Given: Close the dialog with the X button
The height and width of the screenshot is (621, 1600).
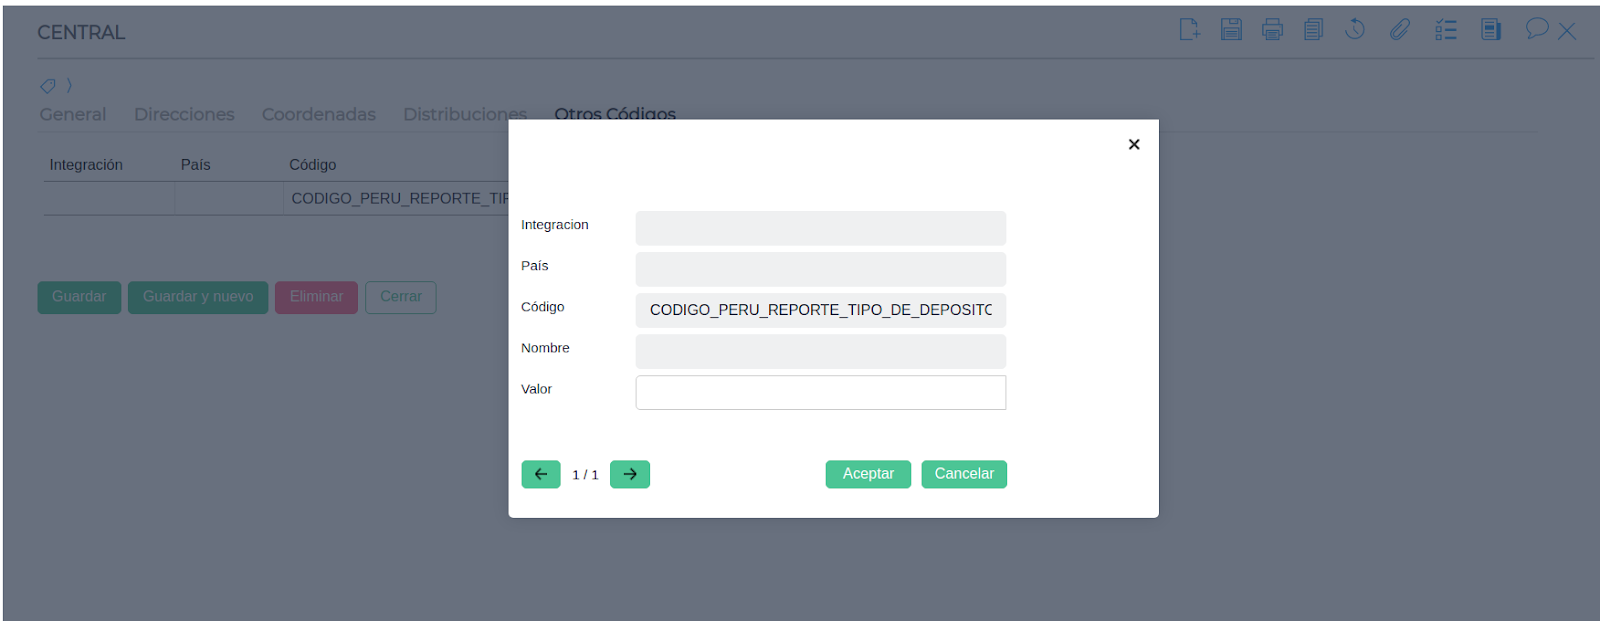Looking at the screenshot, I should 1134,144.
